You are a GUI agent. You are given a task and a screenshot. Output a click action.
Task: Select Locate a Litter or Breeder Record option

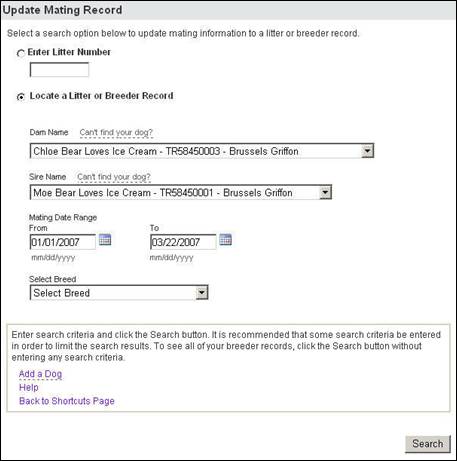[x=21, y=97]
